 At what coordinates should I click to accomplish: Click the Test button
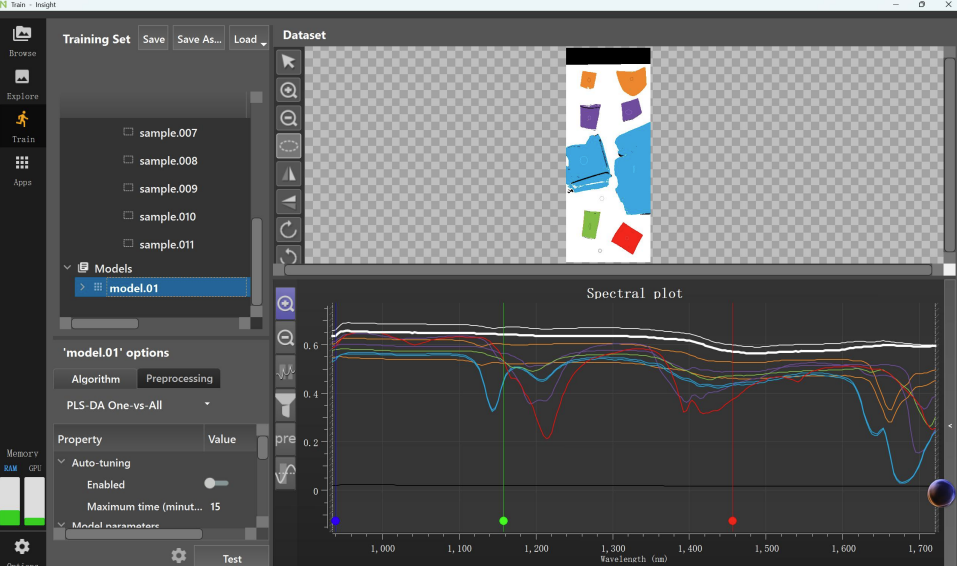232,557
